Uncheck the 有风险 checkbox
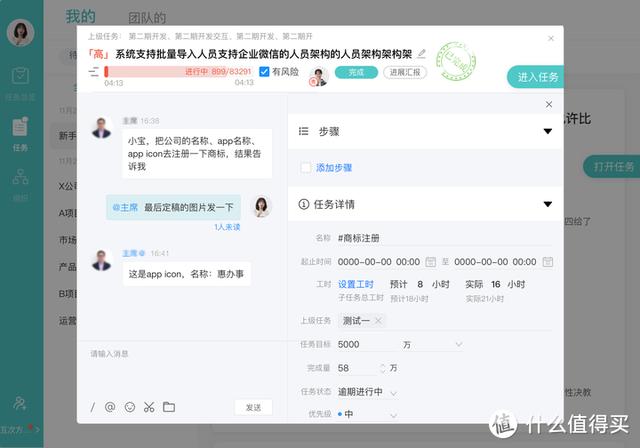Screen dimensions: 640x448 click(264, 72)
